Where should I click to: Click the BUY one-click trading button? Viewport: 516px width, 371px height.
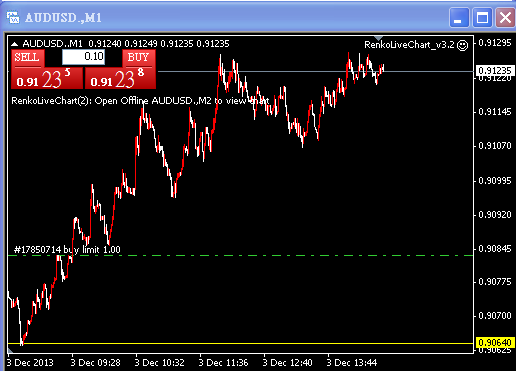(x=139, y=58)
